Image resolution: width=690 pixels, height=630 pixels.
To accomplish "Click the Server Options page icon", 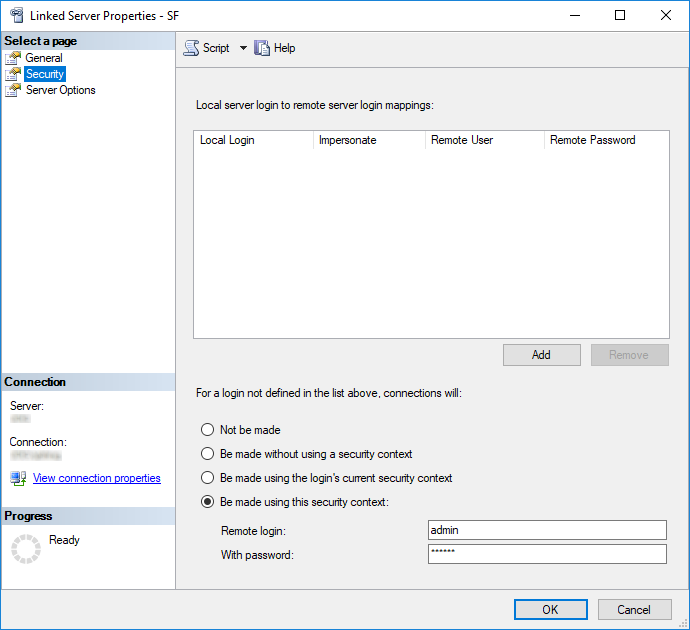I will [13, 90].
